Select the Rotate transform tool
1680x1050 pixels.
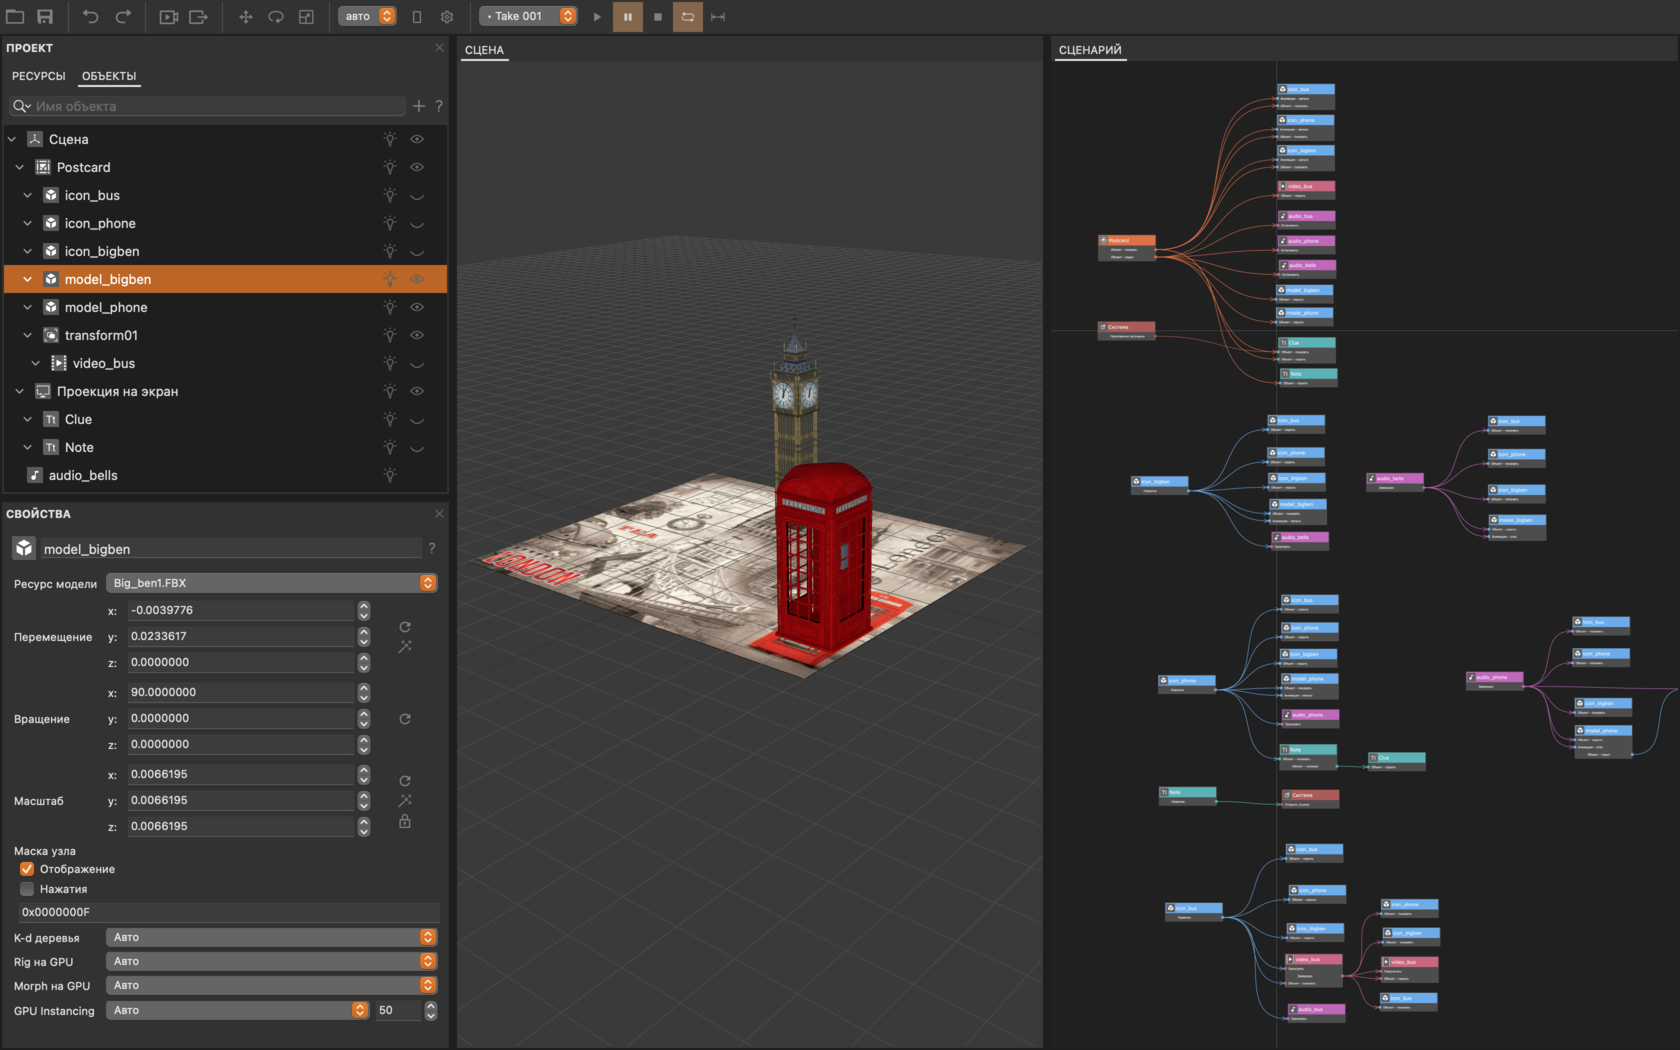click(276, 17)
